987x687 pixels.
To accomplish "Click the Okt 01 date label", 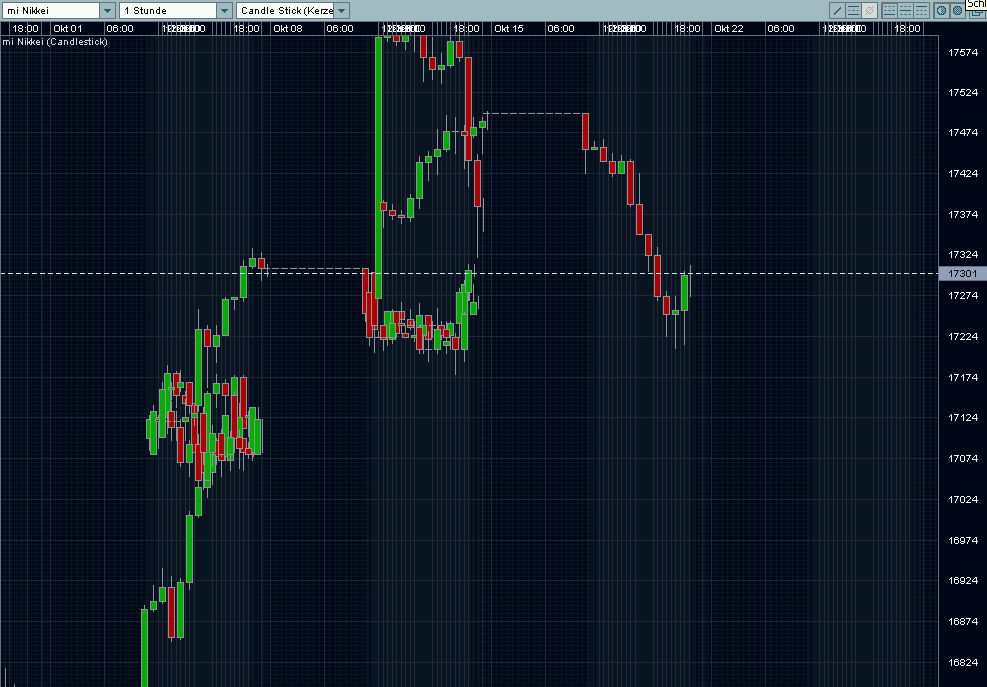I will (x=67, y=28).
